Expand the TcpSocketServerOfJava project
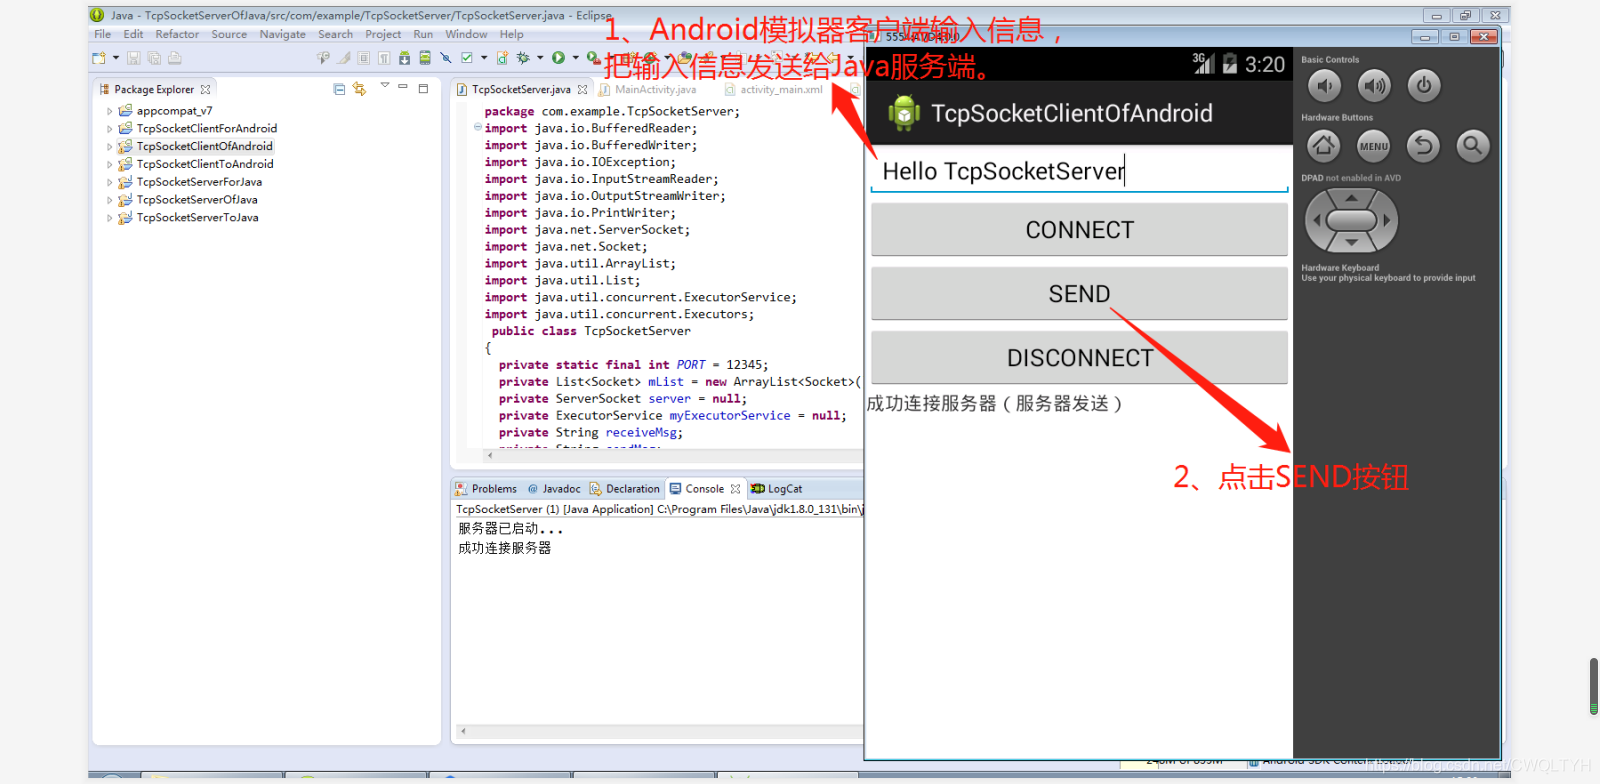The height and width of the screenshot is (784, 1600). pyautogui.click(x=110, y=200)
